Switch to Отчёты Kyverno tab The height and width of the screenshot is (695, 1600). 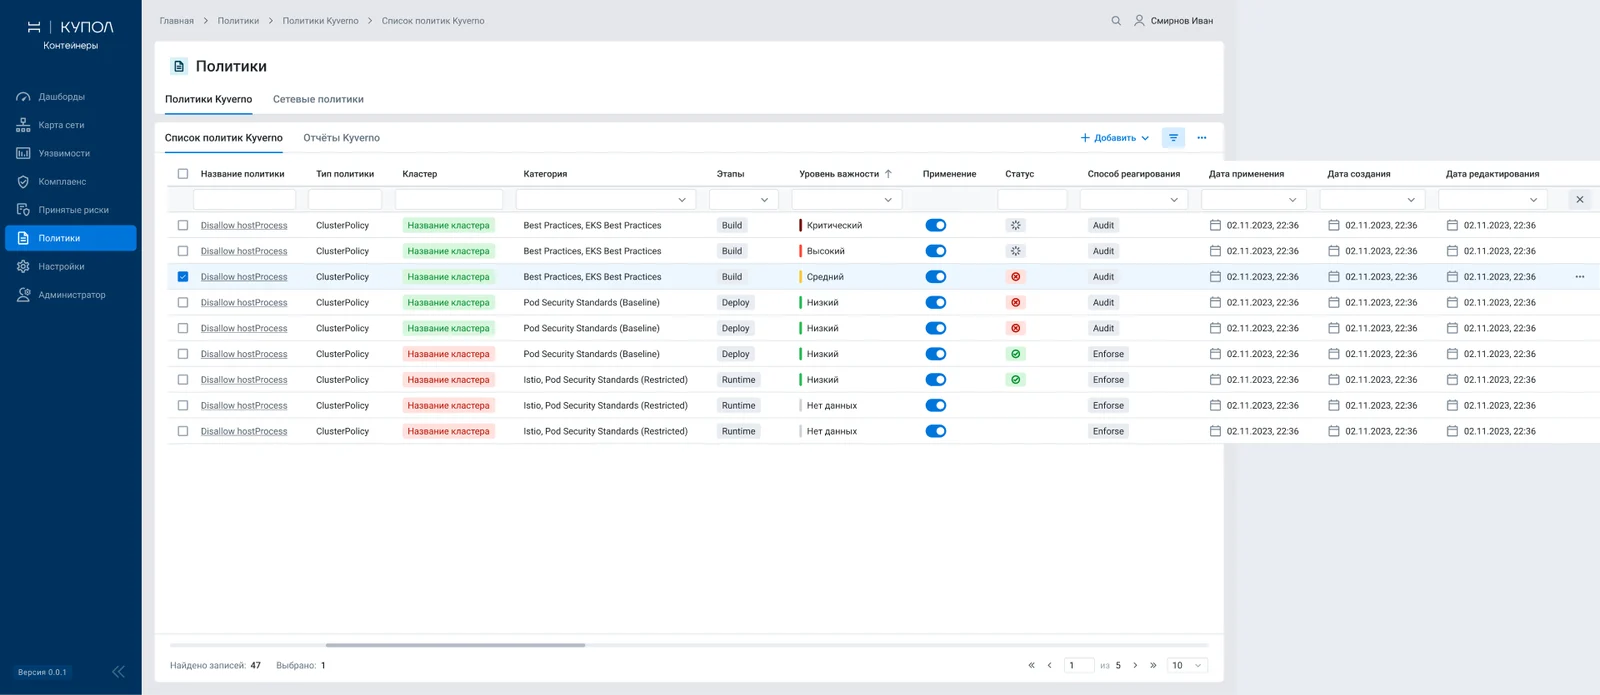342,138
